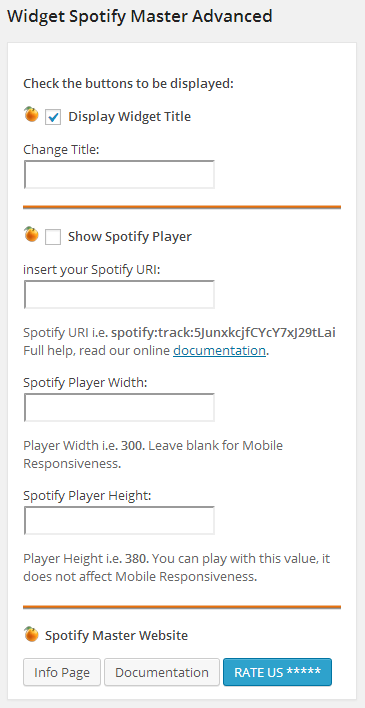Click the Spotify Master Website text

[x=116, y=636]
